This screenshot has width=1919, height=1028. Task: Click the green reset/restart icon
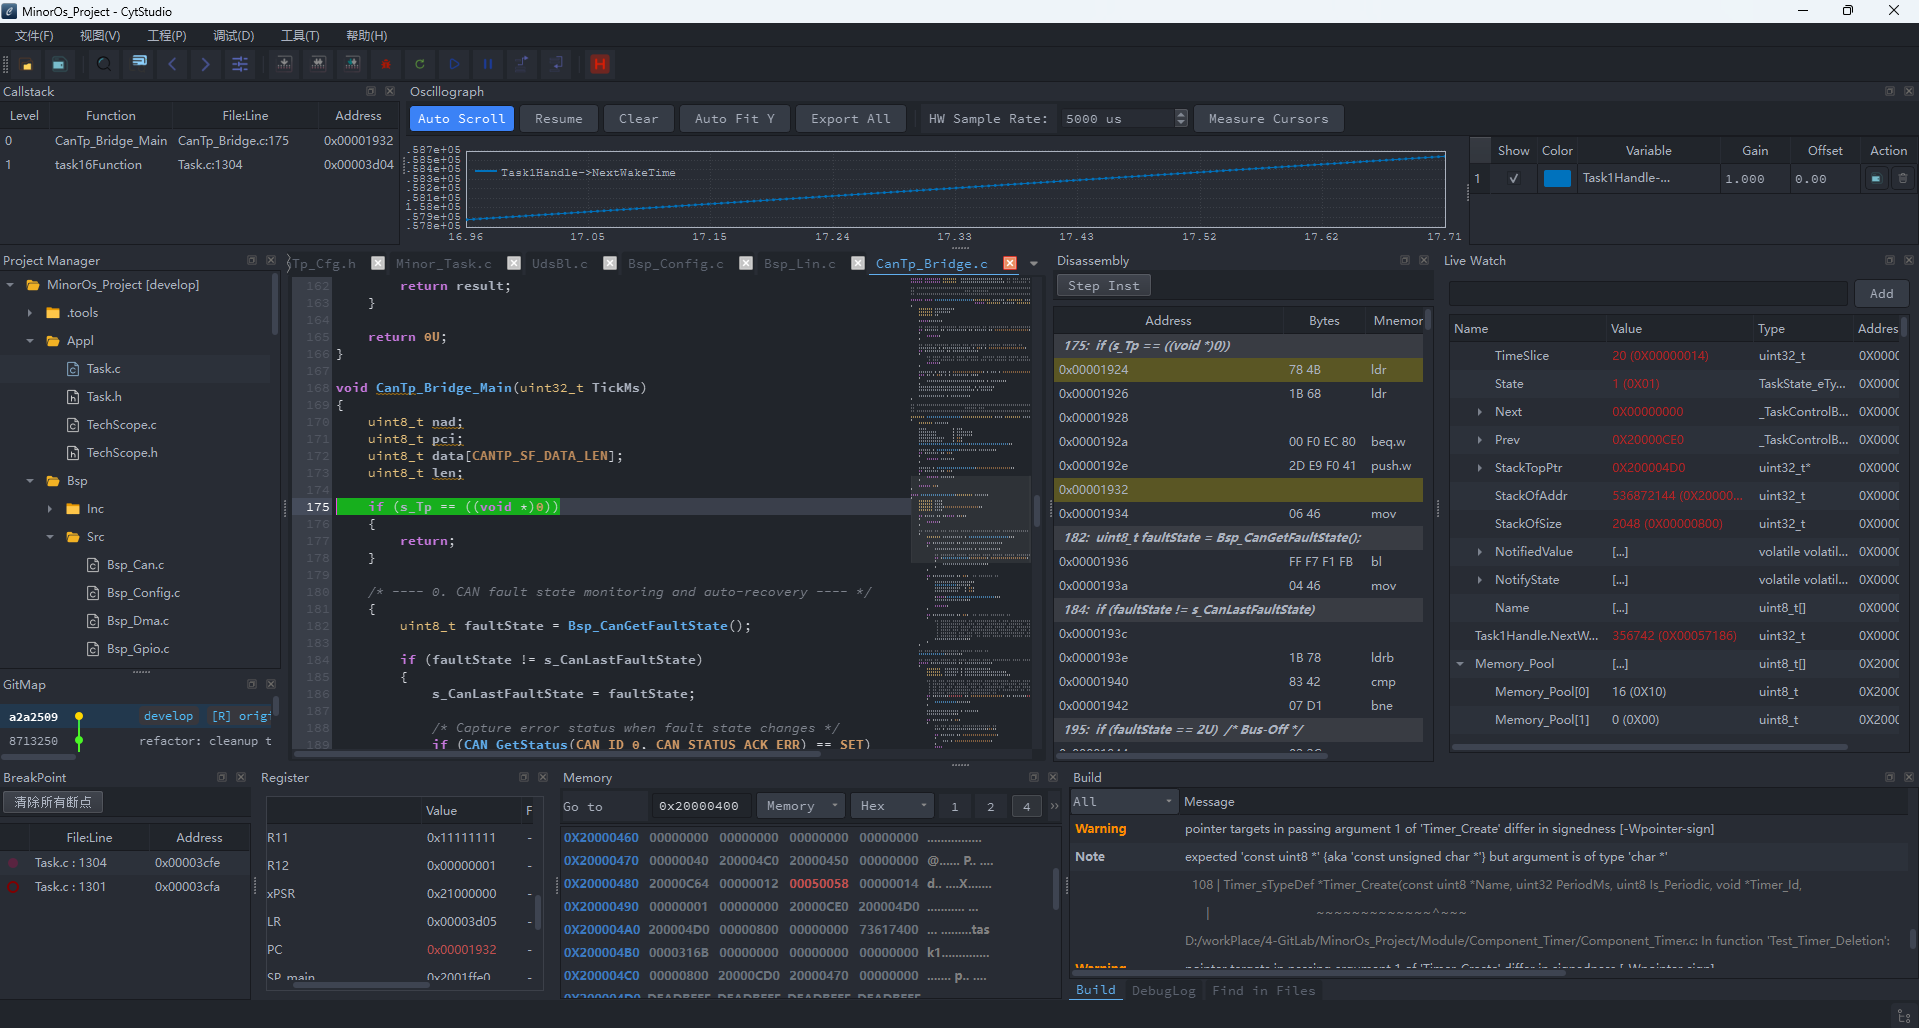[x=420, y=64]
